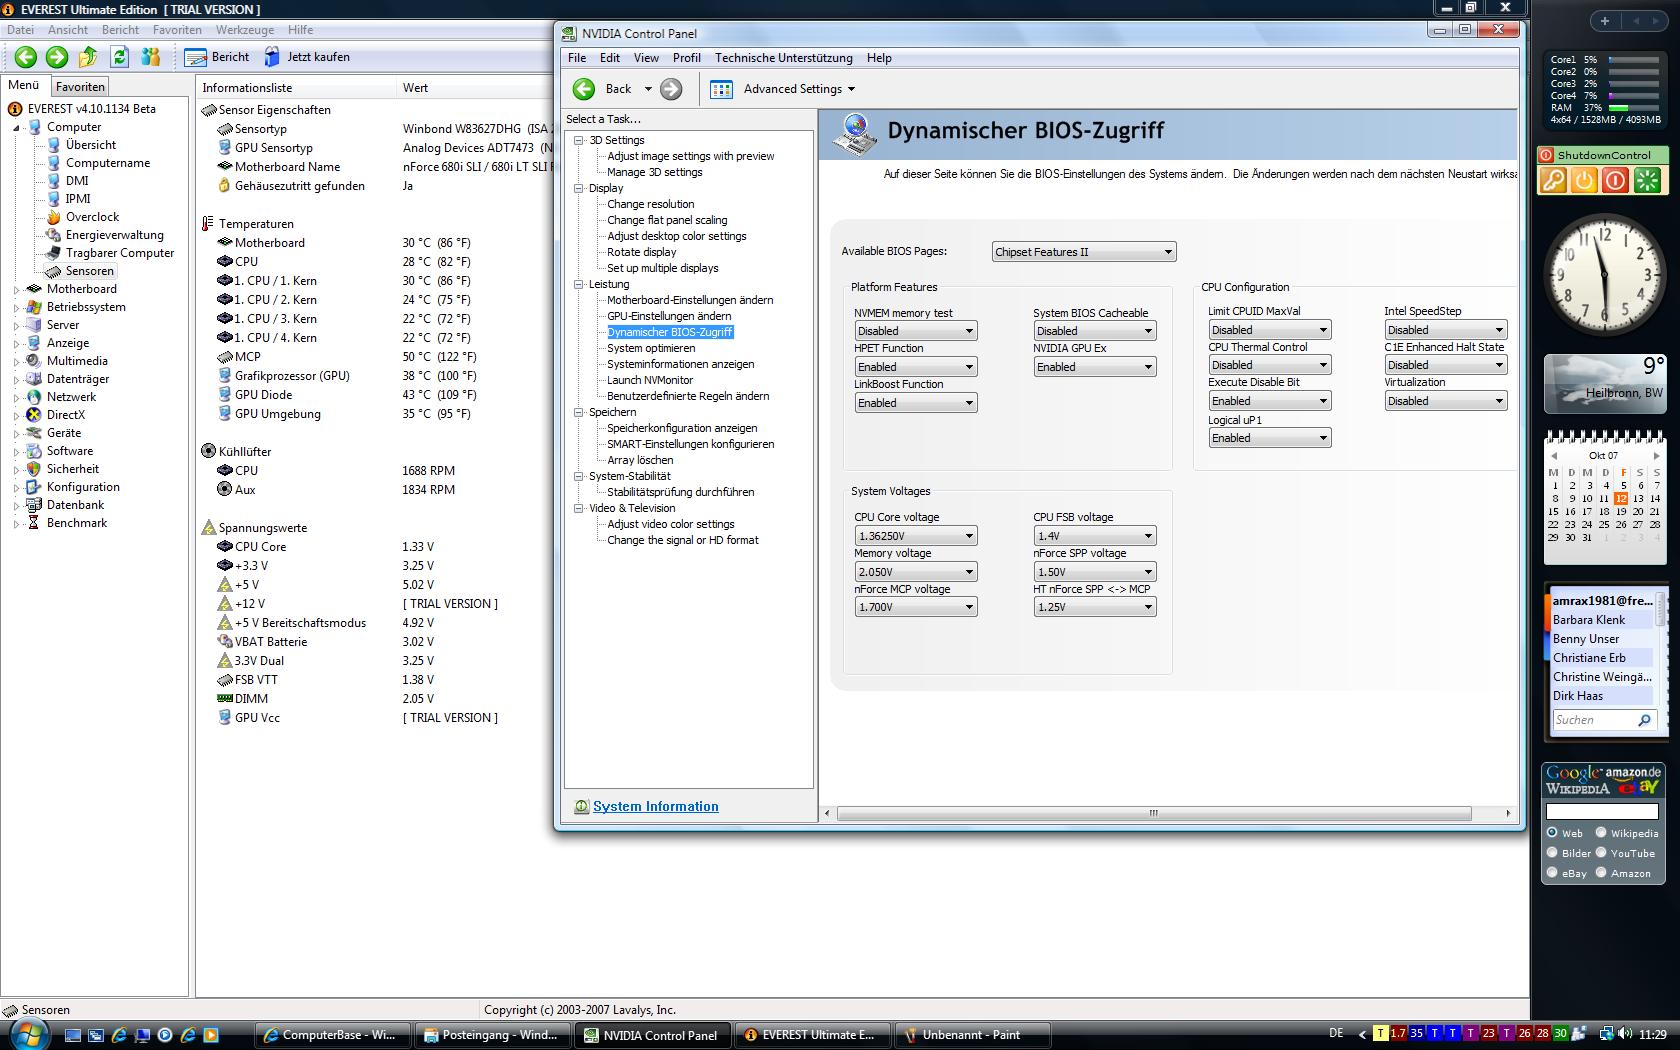Click the Advanced Settings view icon
The width and height of the screenshot is (1680, 1050).
click(x=721, y=89)
